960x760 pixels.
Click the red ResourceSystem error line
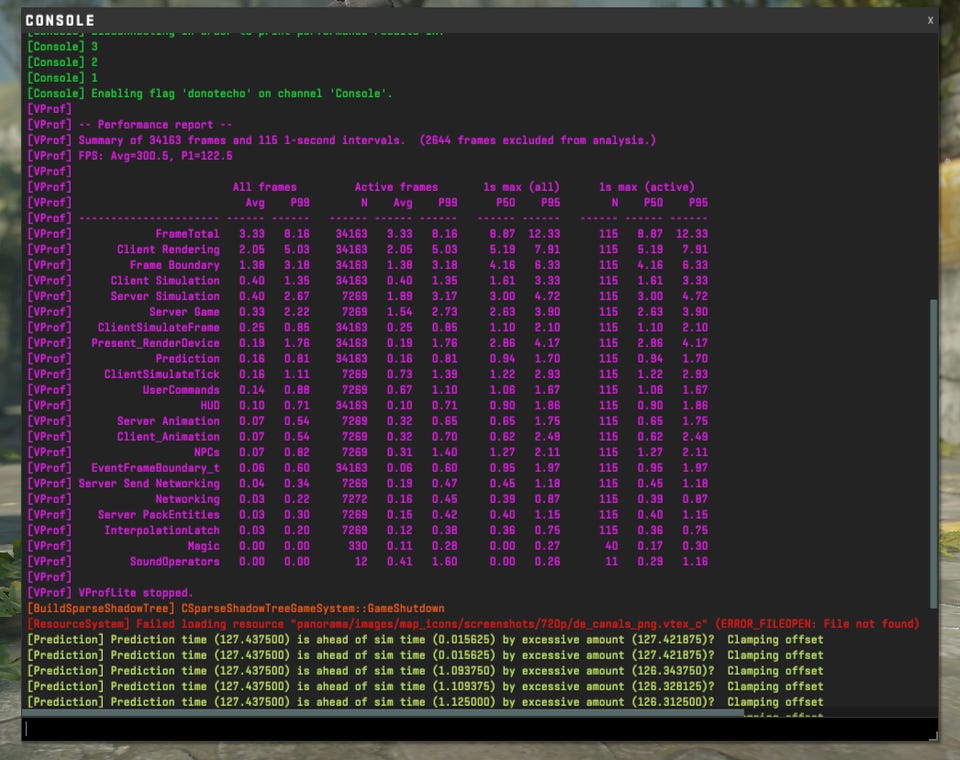(x=472, y=624)
